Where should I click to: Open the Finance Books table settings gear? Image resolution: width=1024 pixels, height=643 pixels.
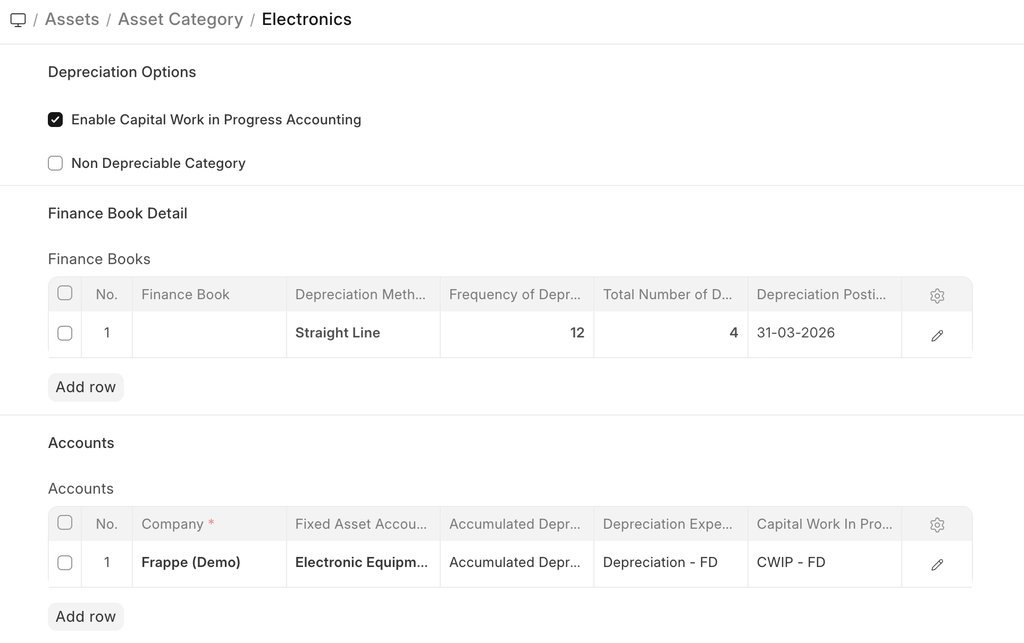coord(936,295)
